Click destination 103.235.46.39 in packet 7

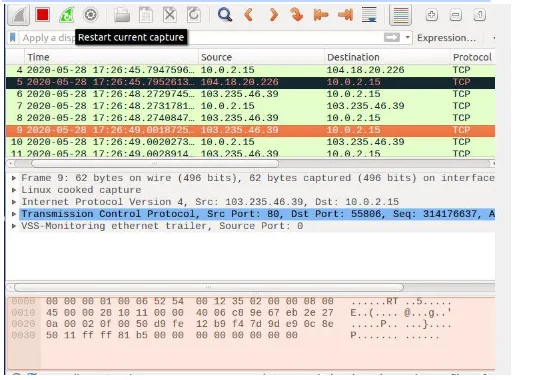coord(365,106)
